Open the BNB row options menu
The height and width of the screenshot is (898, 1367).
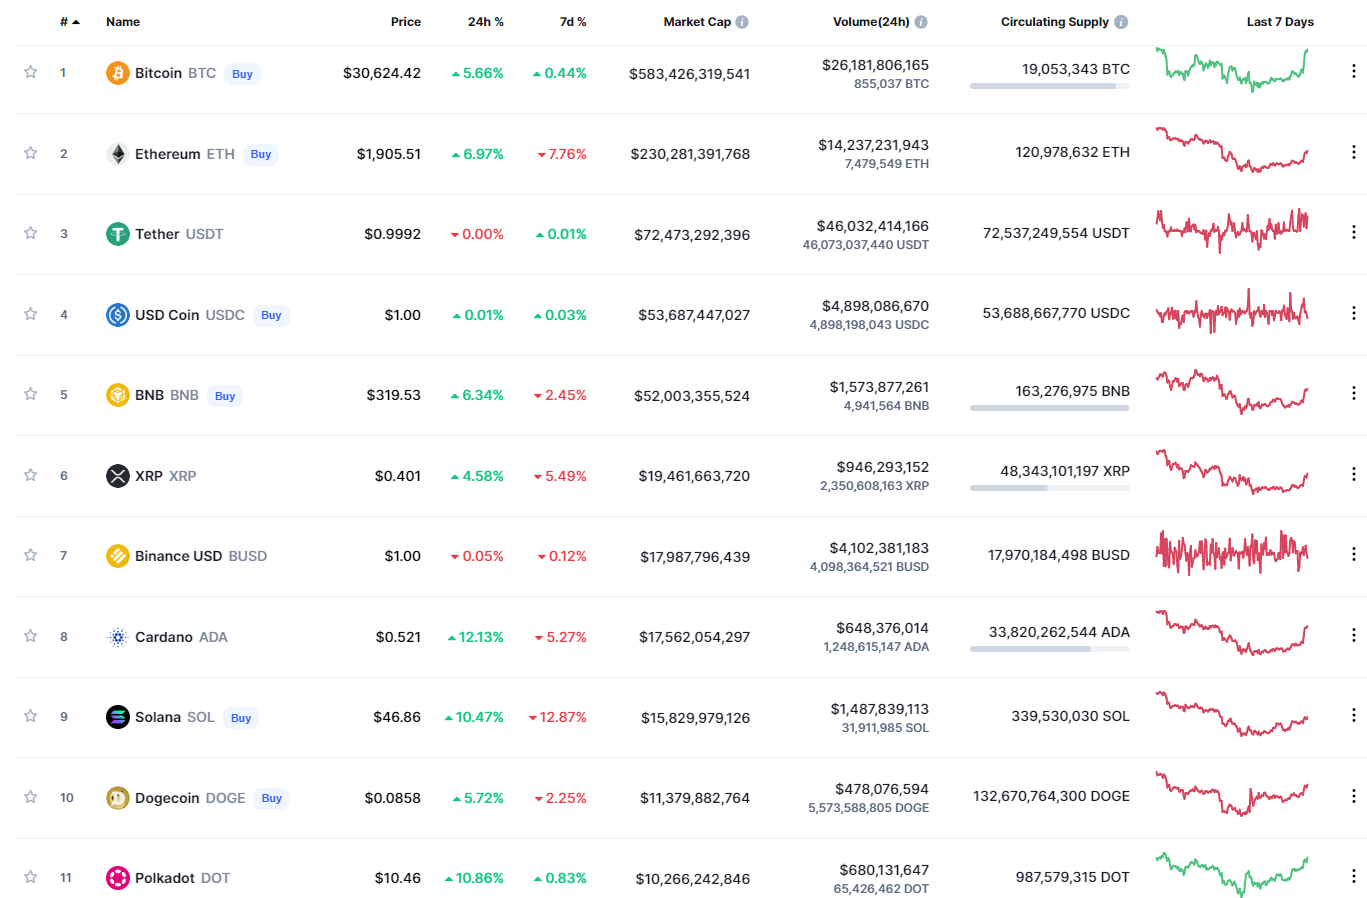coord(1354,393)
